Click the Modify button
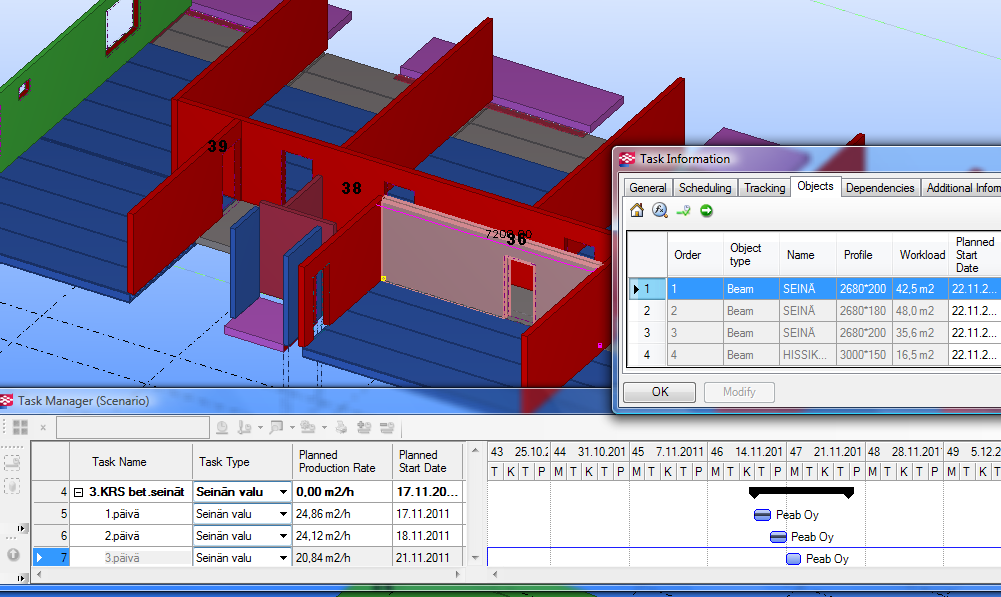Screen dimensions: 1001x597 tap(739, 392)
